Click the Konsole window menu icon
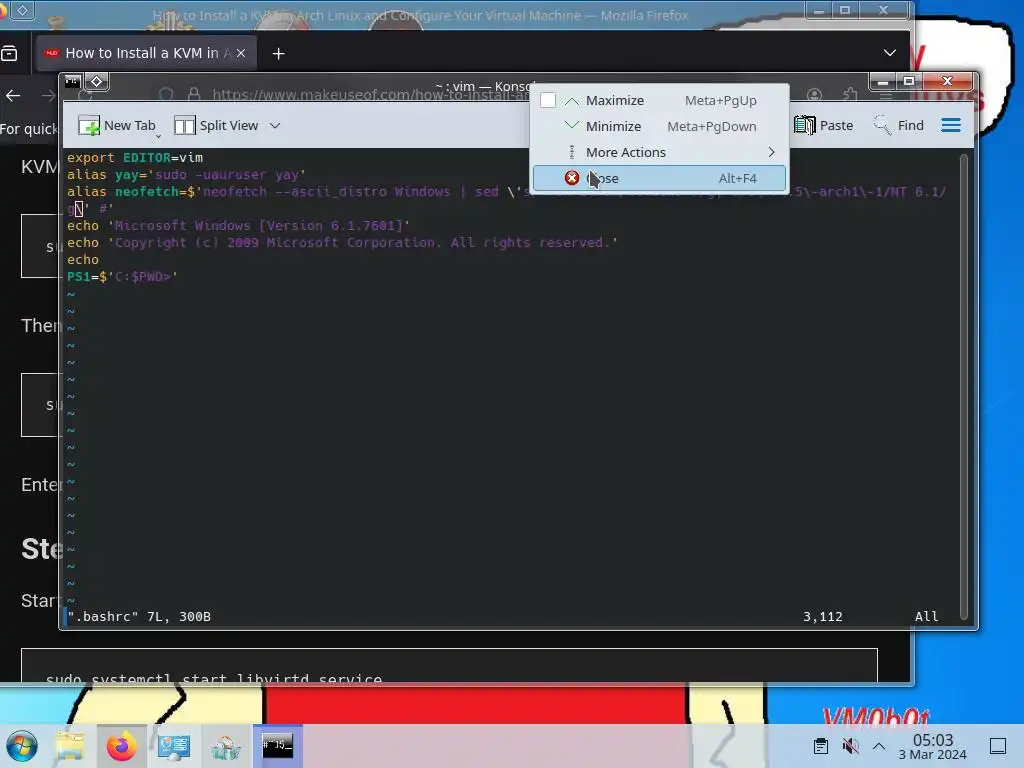The width and height of the screenshot is (1024, 768). tap(72, 82)
